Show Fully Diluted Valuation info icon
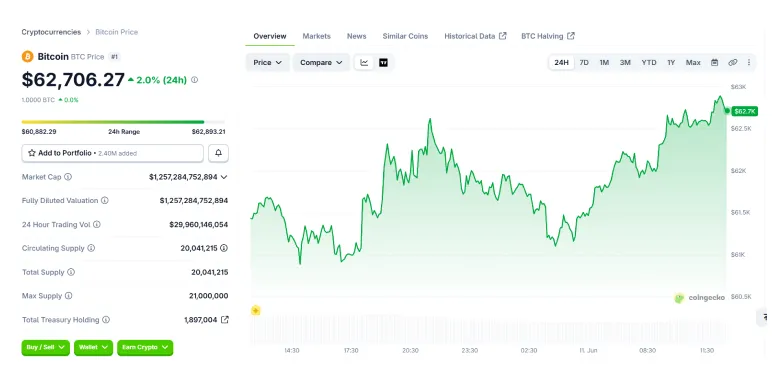 coord(104,200)
